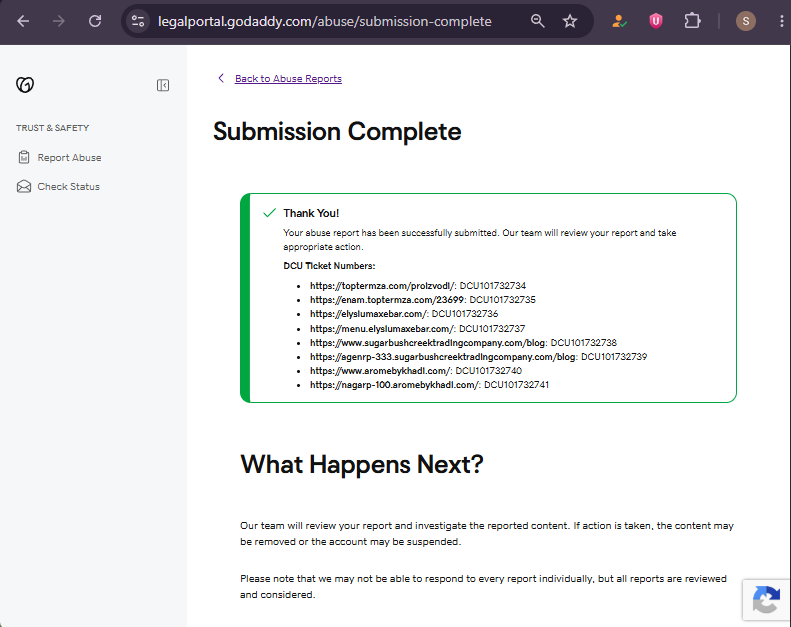Click the nagarp-100.aromebykhadl.com ticket entry
The image size is (791, 627).
[429, 385]
